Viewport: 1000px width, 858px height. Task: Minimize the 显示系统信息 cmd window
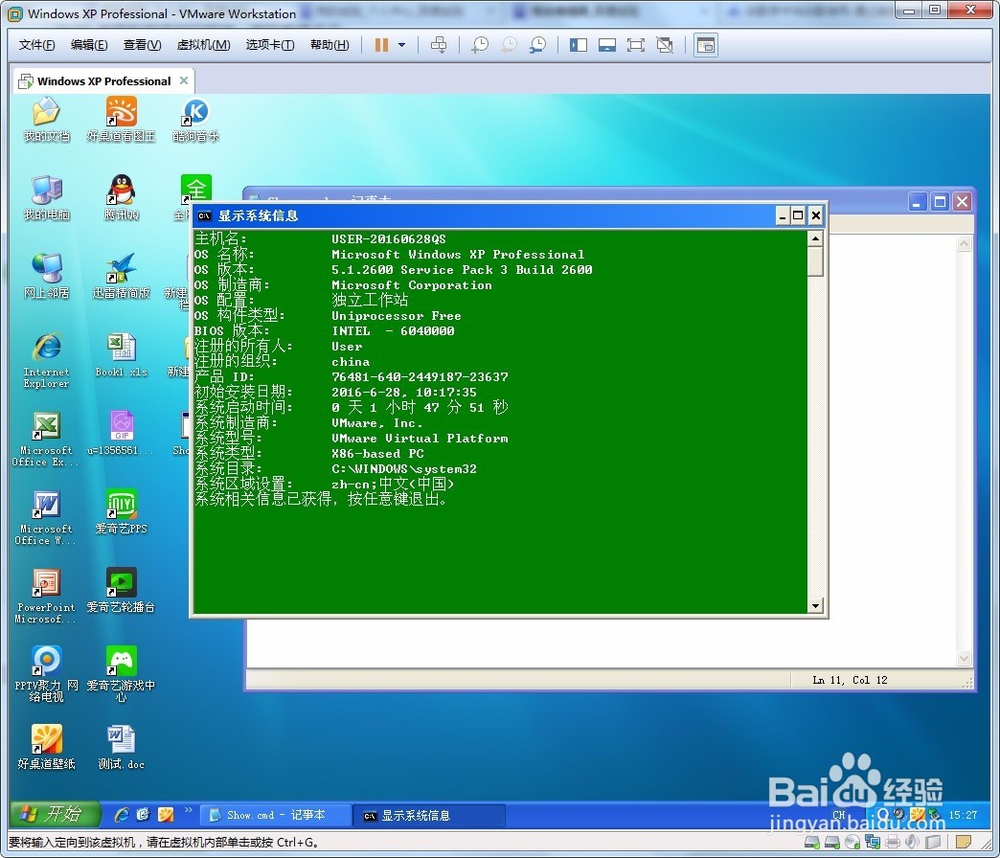(x=783, y=216)
